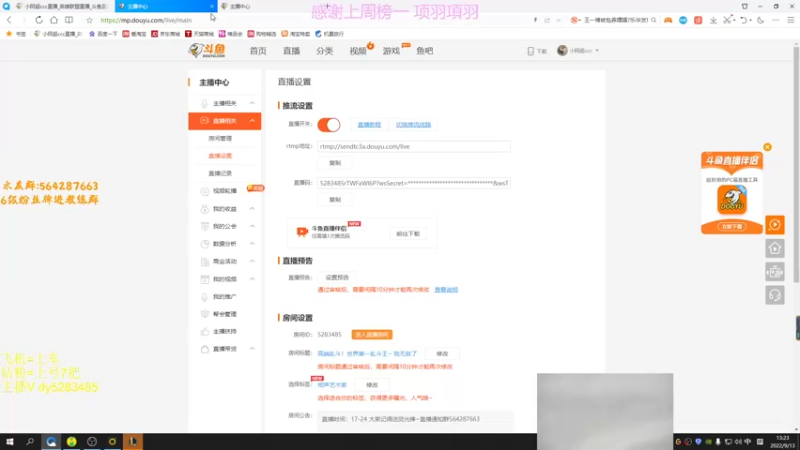Click the 下载 phone icon in header

[531, 51]
